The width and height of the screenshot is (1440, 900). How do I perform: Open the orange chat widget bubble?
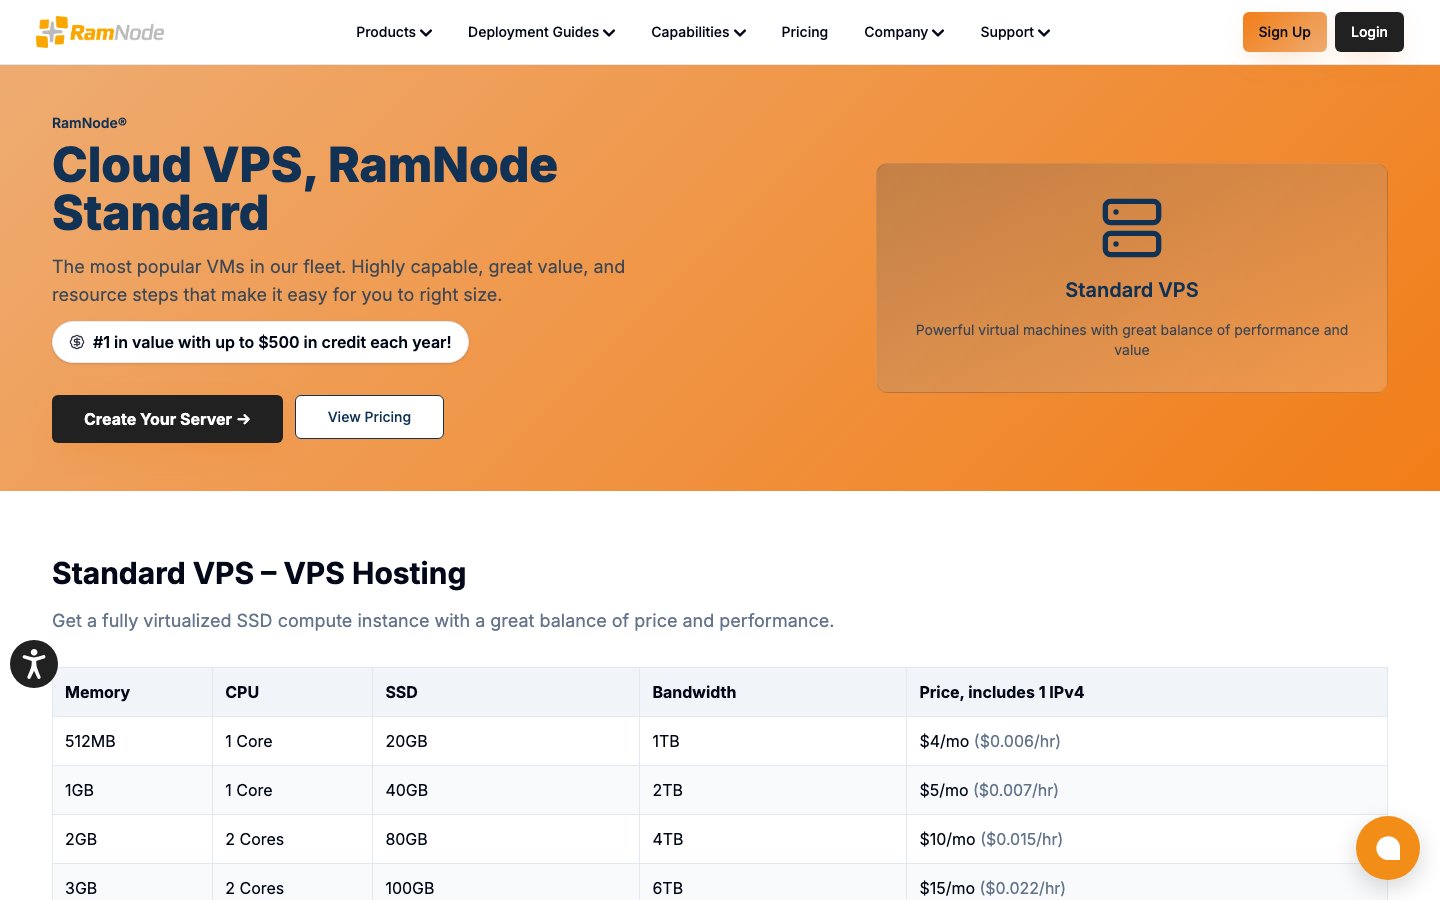coord(1388,848)
